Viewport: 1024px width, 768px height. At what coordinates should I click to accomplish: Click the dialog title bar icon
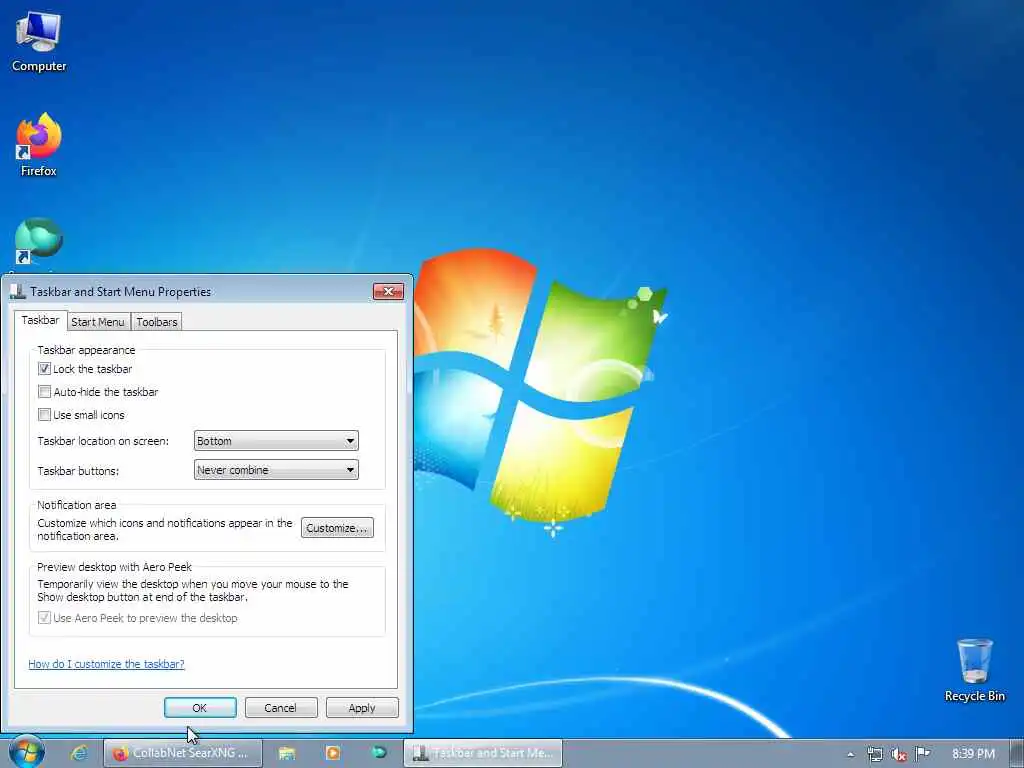tap(18, 291)
